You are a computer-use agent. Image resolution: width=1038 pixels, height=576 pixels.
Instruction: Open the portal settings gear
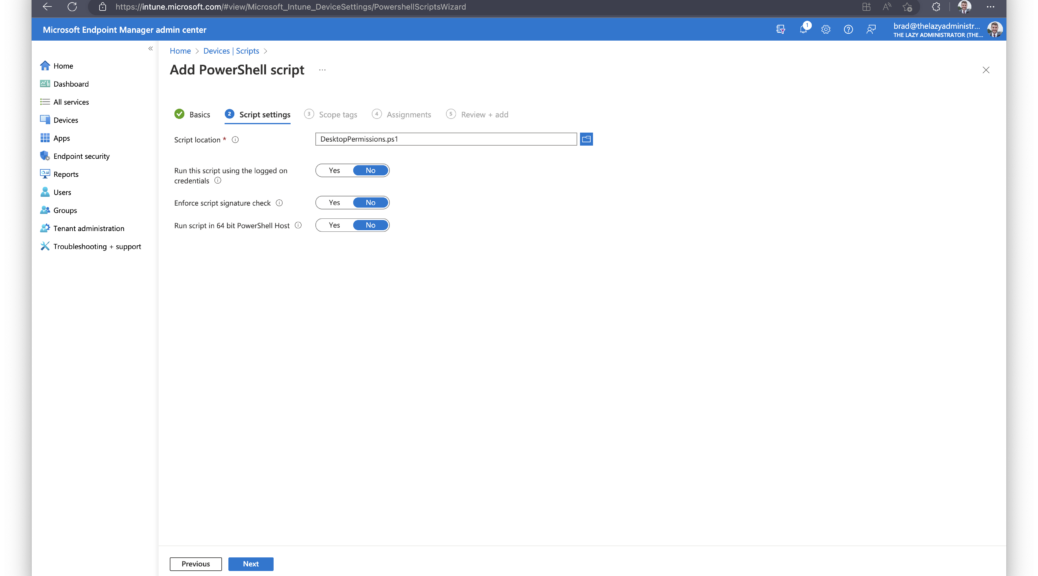coord(826,29)
